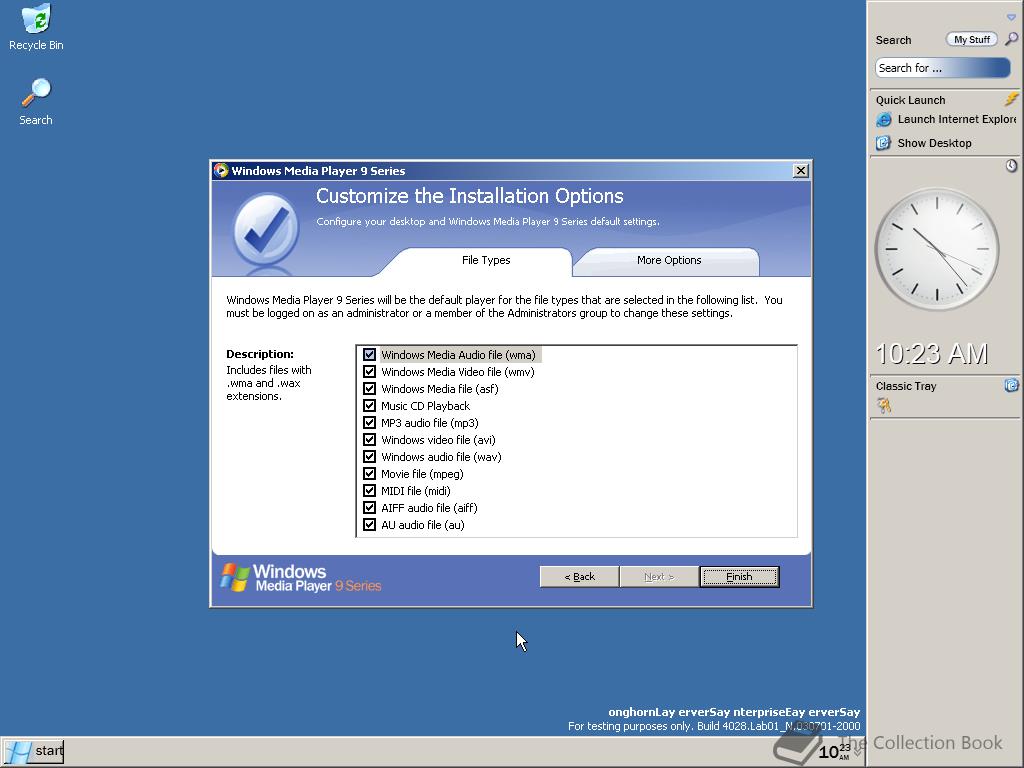Image resolution: width=1024 pixels, height=768 pixels.
Task: Open the Recycle Bin desktop icon
Action: tap(36, 27)
